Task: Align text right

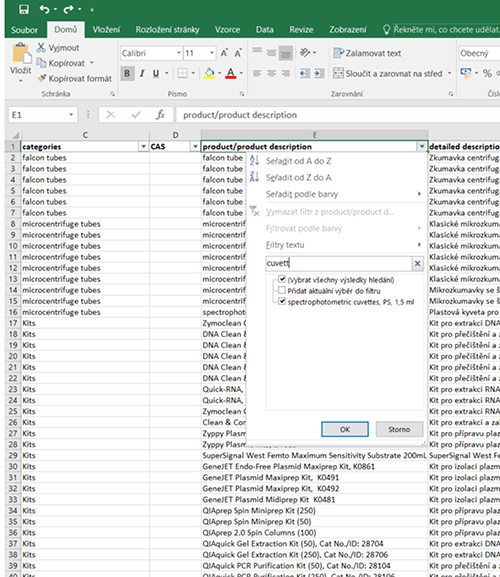Action: 286,73
